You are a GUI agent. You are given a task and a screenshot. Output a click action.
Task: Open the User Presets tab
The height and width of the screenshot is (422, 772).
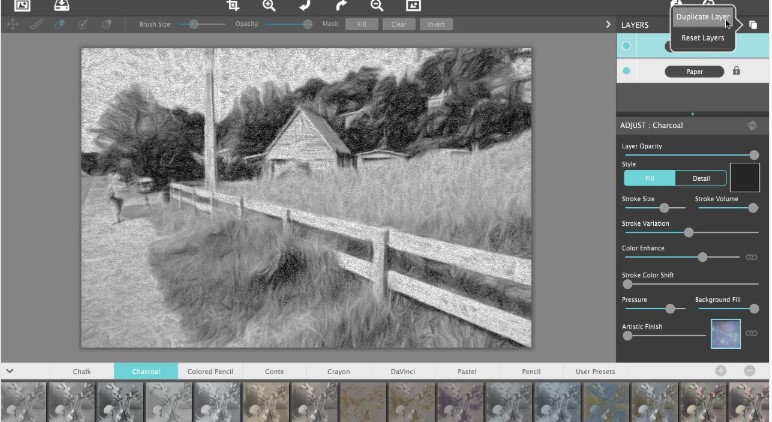tap(595, 371)
